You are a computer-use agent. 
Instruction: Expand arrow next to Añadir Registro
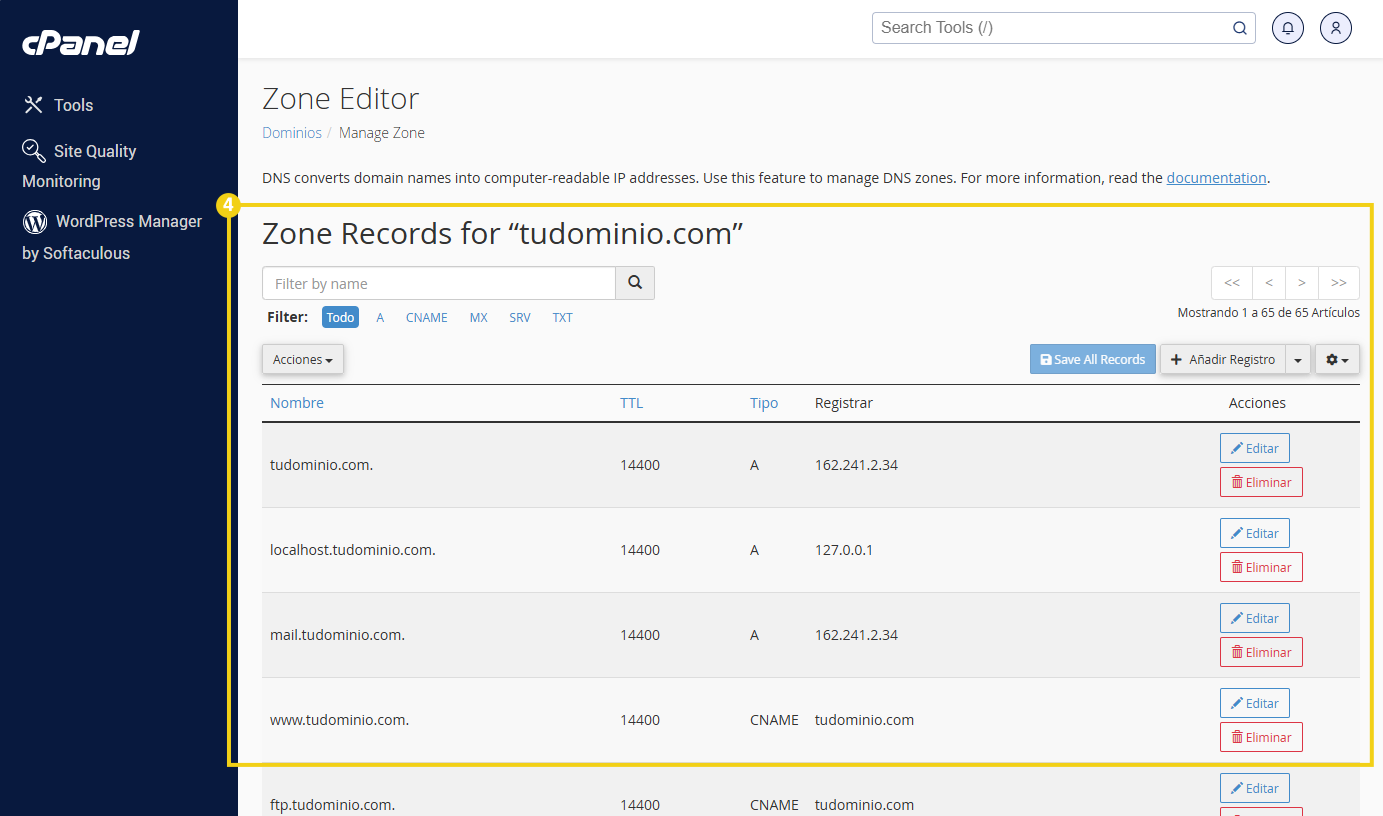point(1298,359)
